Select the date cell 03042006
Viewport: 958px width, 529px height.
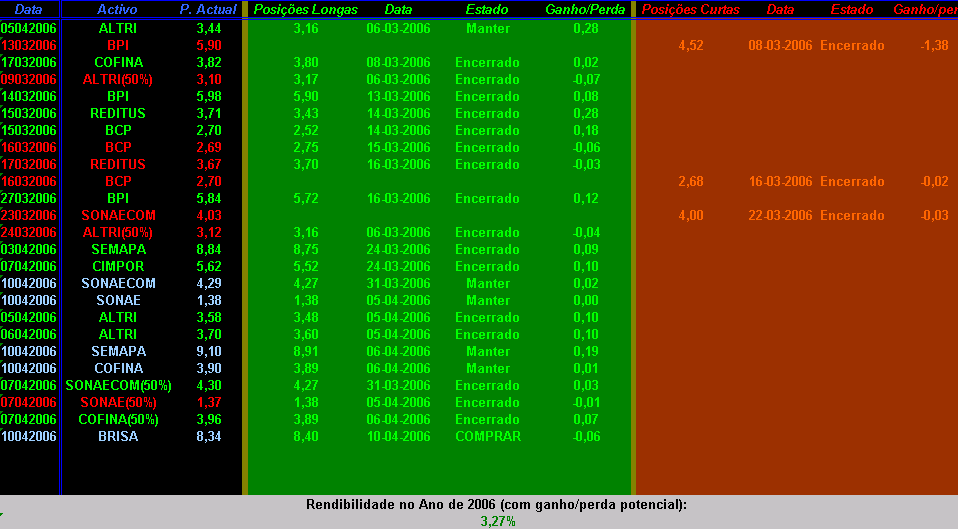coord(29,249)
